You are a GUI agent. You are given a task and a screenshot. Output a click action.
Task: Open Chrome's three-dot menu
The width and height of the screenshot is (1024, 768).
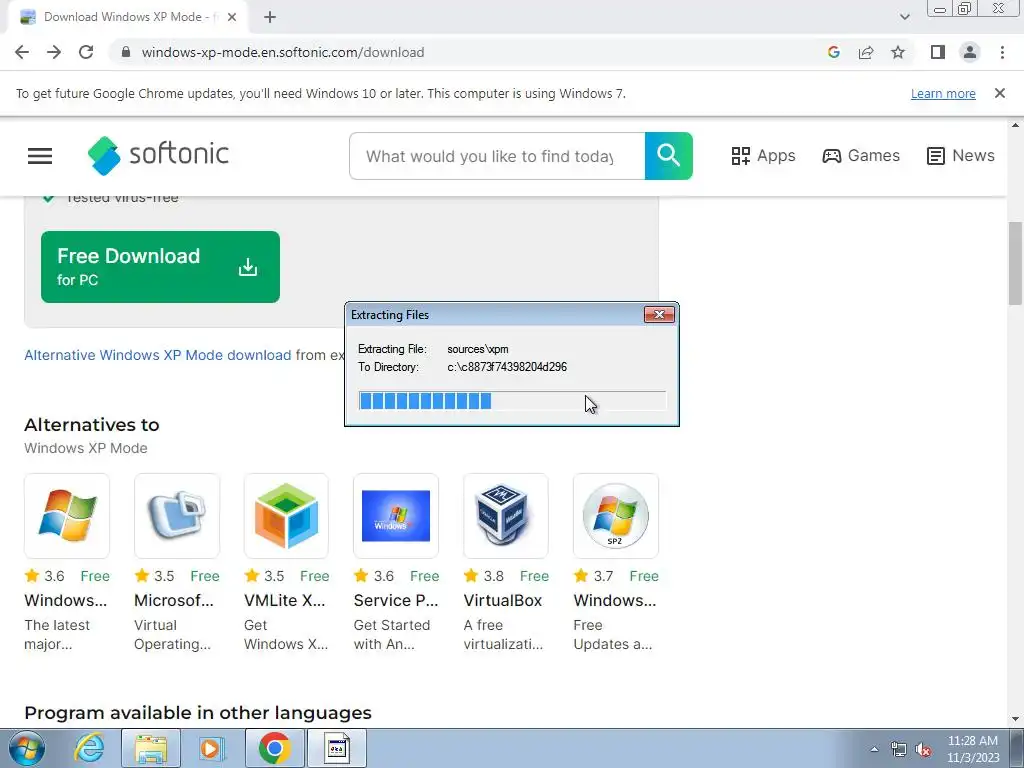click(x=1002, y=52)
